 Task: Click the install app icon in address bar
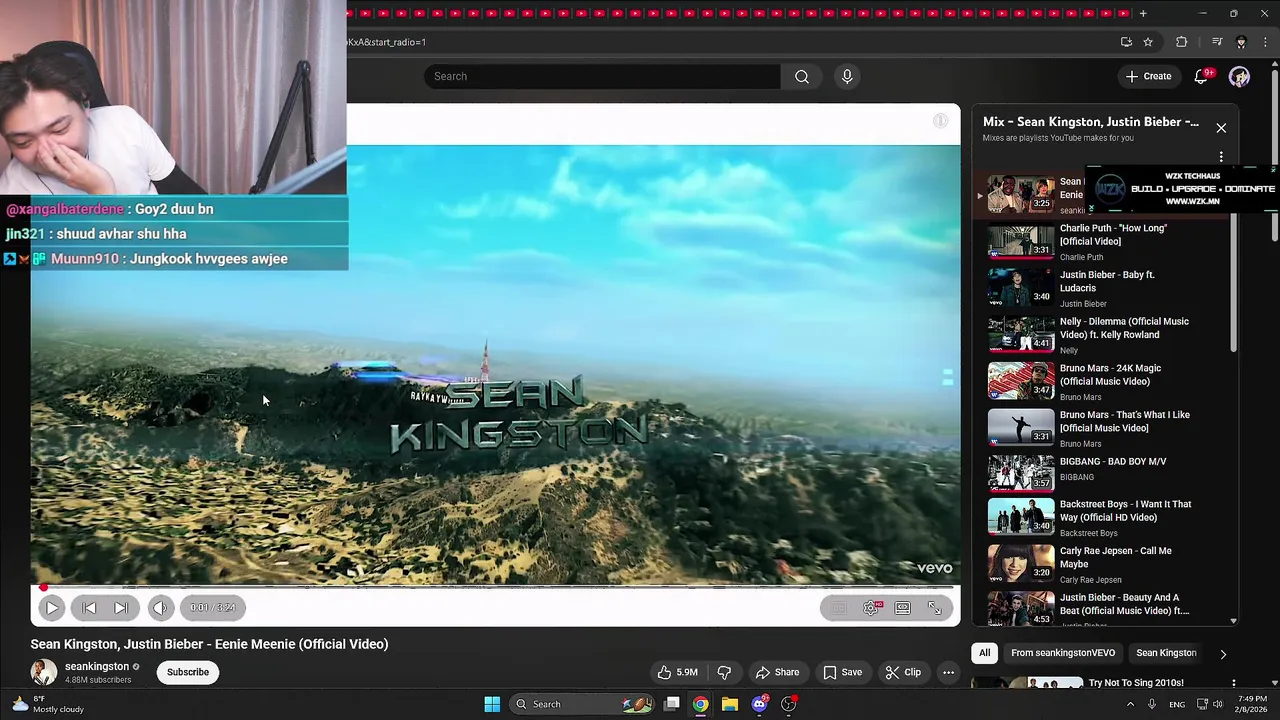[x=1126, y=42]
